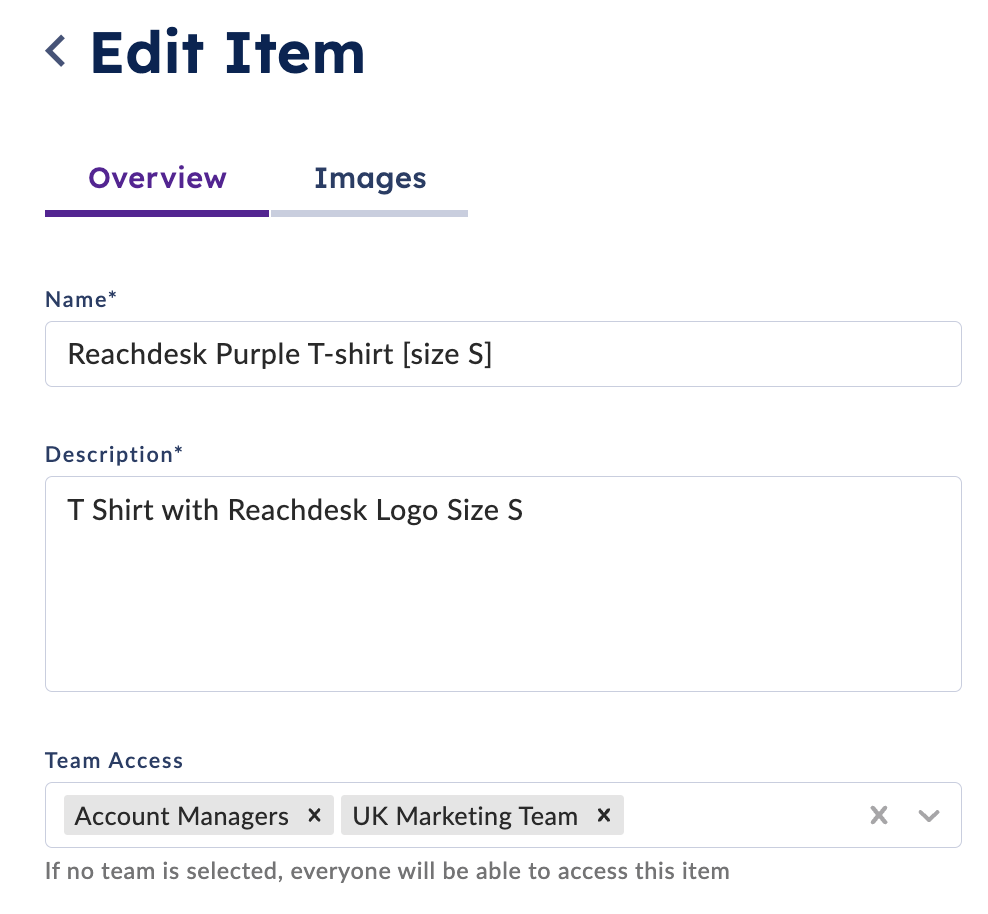The width and height of the screenshot is (988, 914).
Task: Go back using the arrow beside Edit Item
Action: point(56,51)
